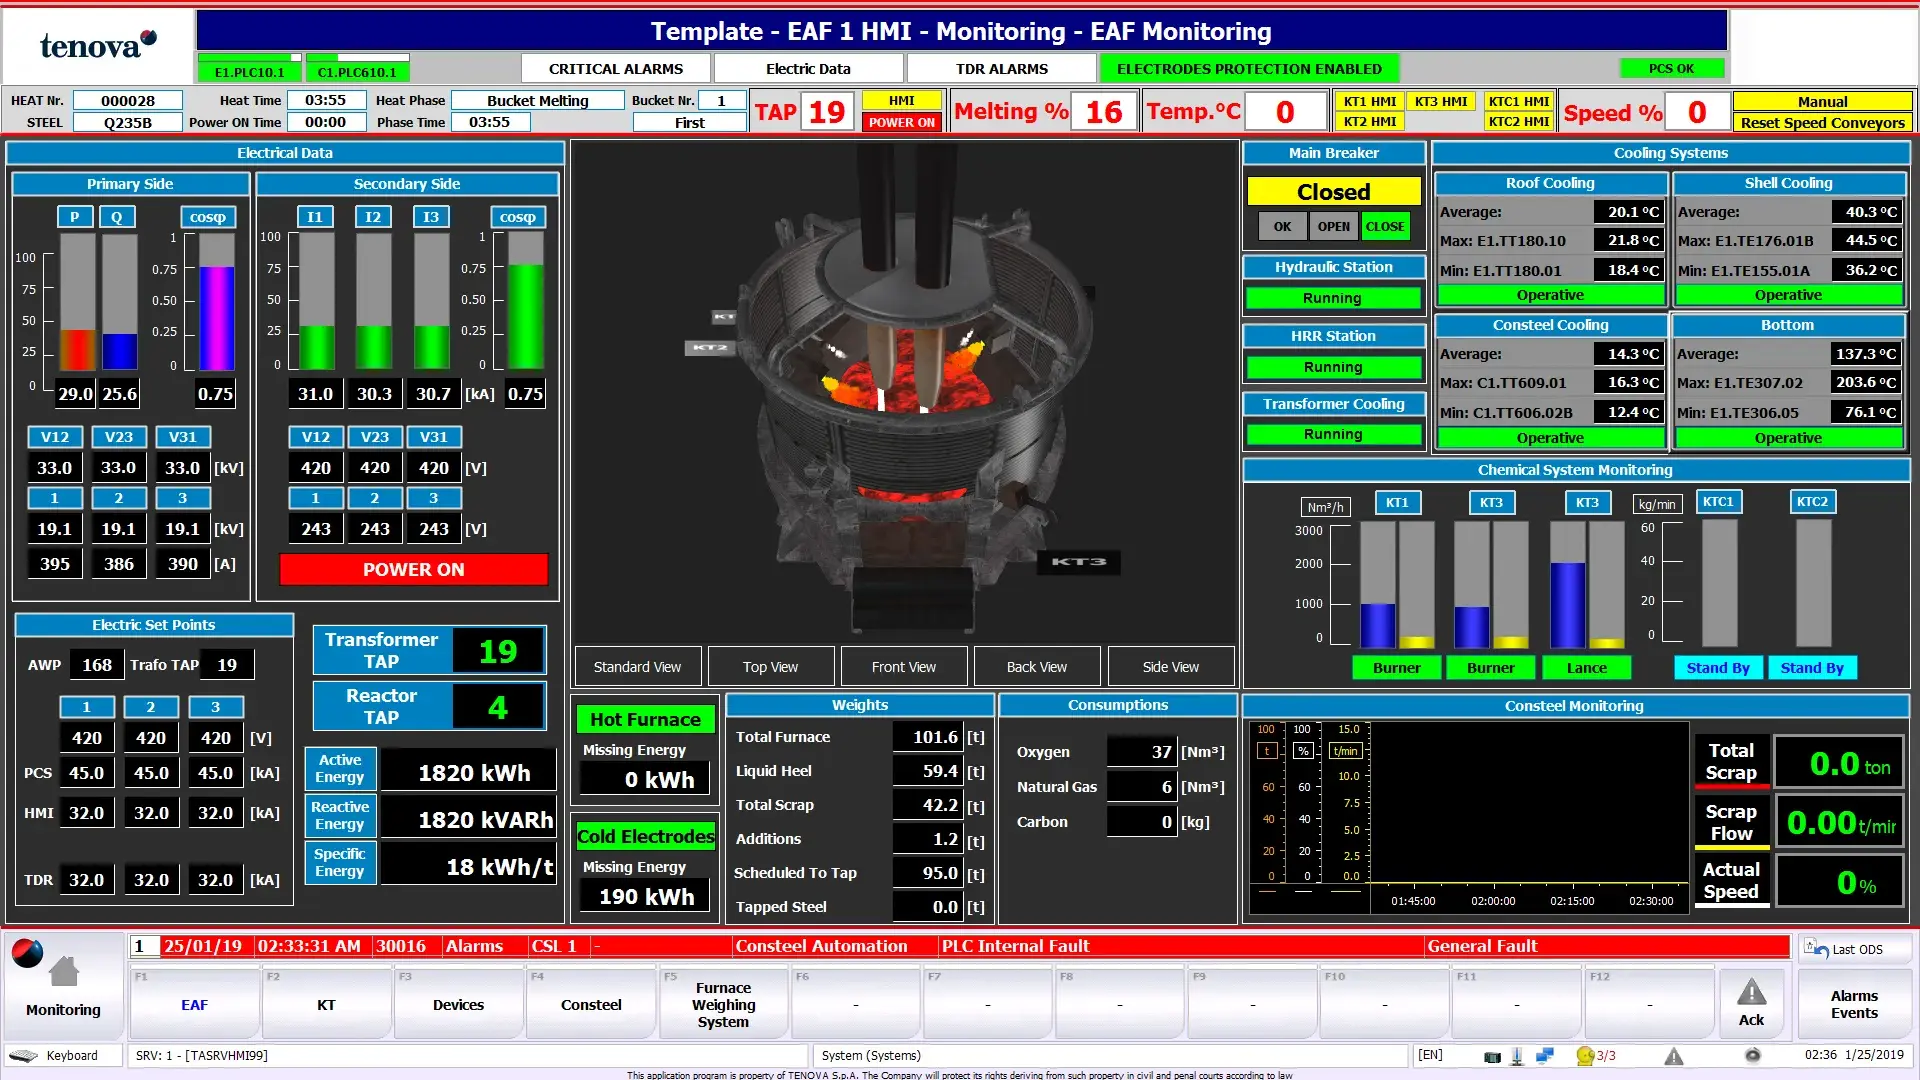The height and width of the screenshot is (1080, 1920).
Task: Click the Trafo TAP set point value 19
Action: point(227,665)
